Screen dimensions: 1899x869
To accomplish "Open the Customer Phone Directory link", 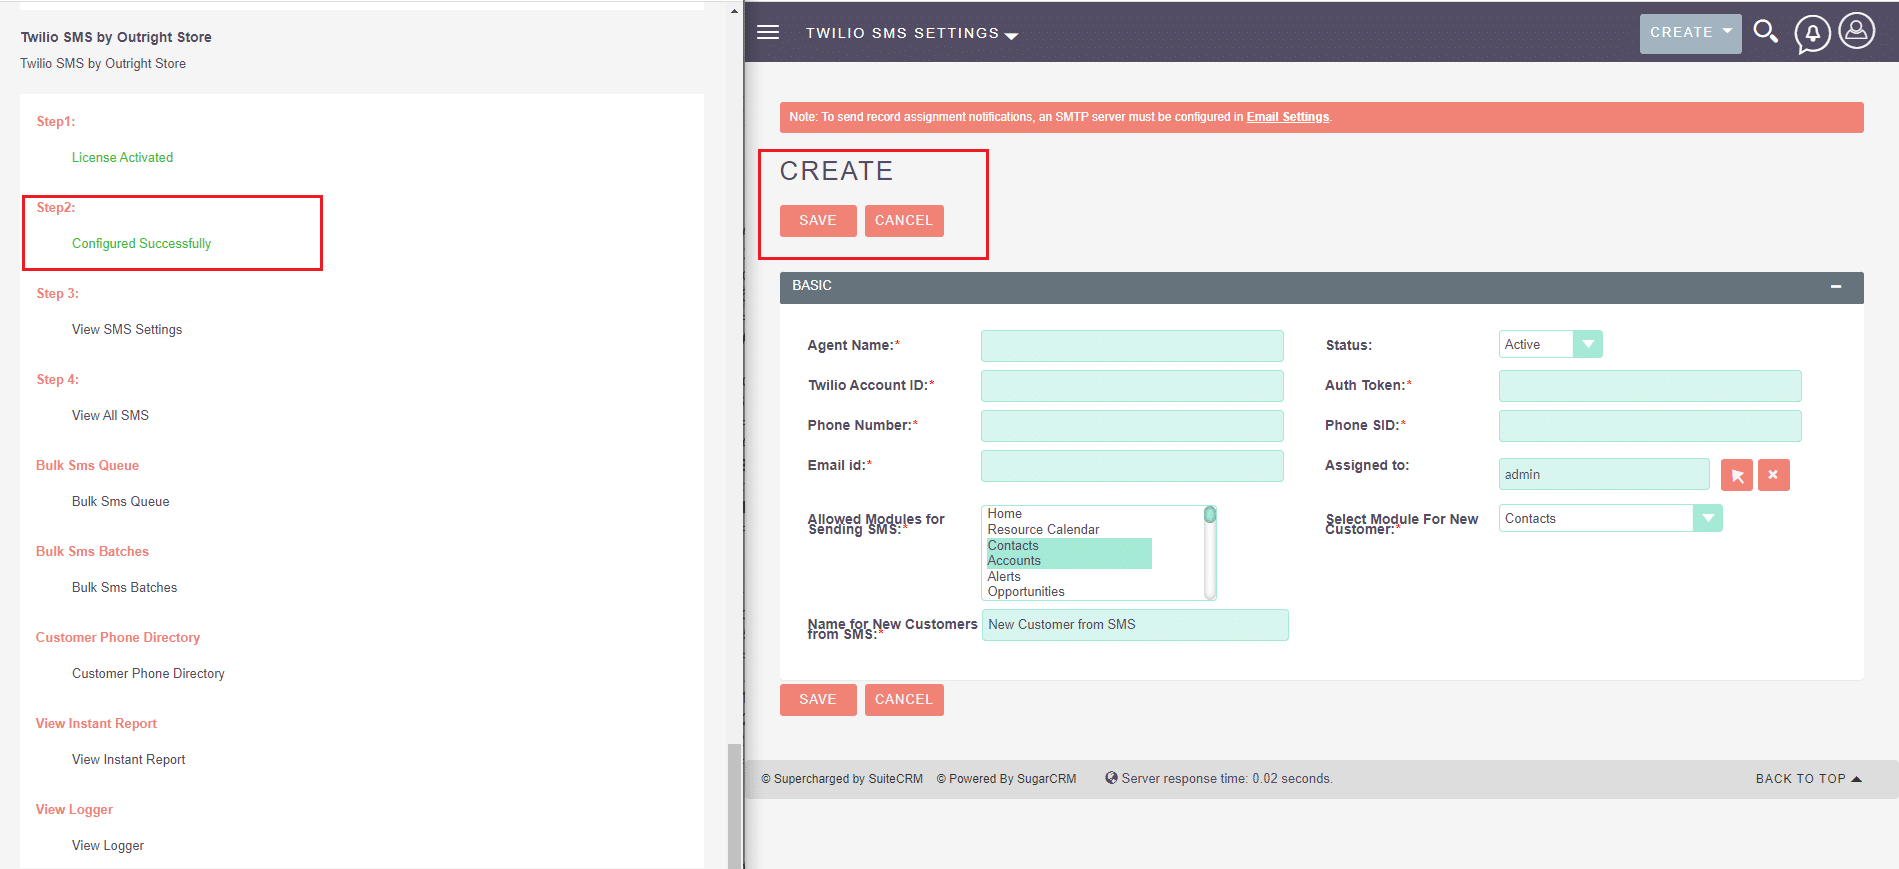I will [x=148, y=674].
